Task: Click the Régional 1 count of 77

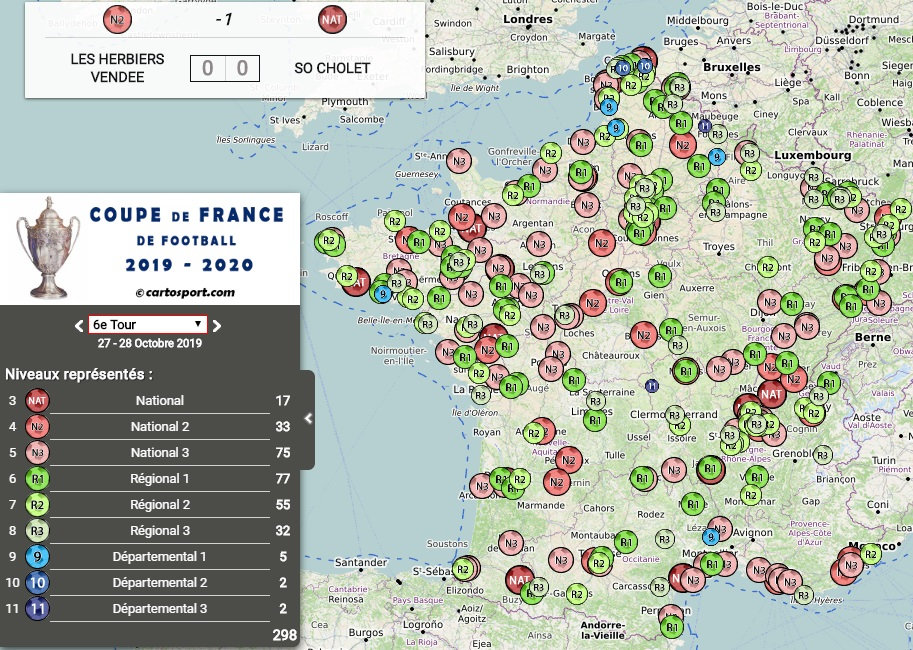Action: coord(282,479)
